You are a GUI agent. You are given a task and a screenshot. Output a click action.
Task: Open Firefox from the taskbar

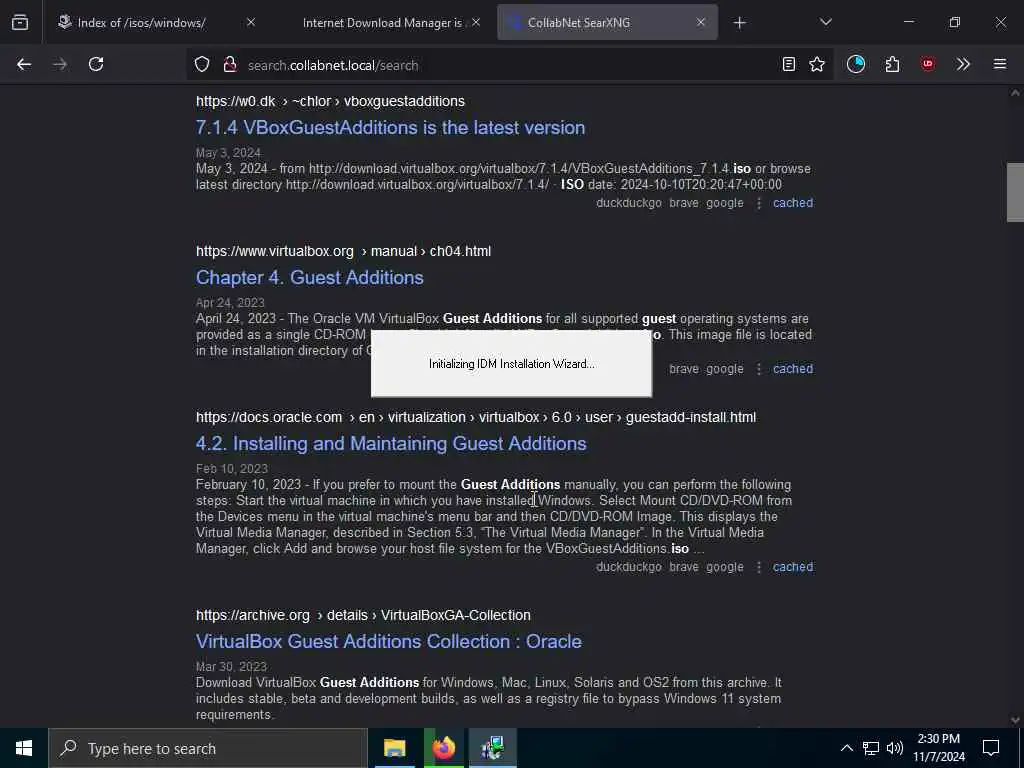443,748
